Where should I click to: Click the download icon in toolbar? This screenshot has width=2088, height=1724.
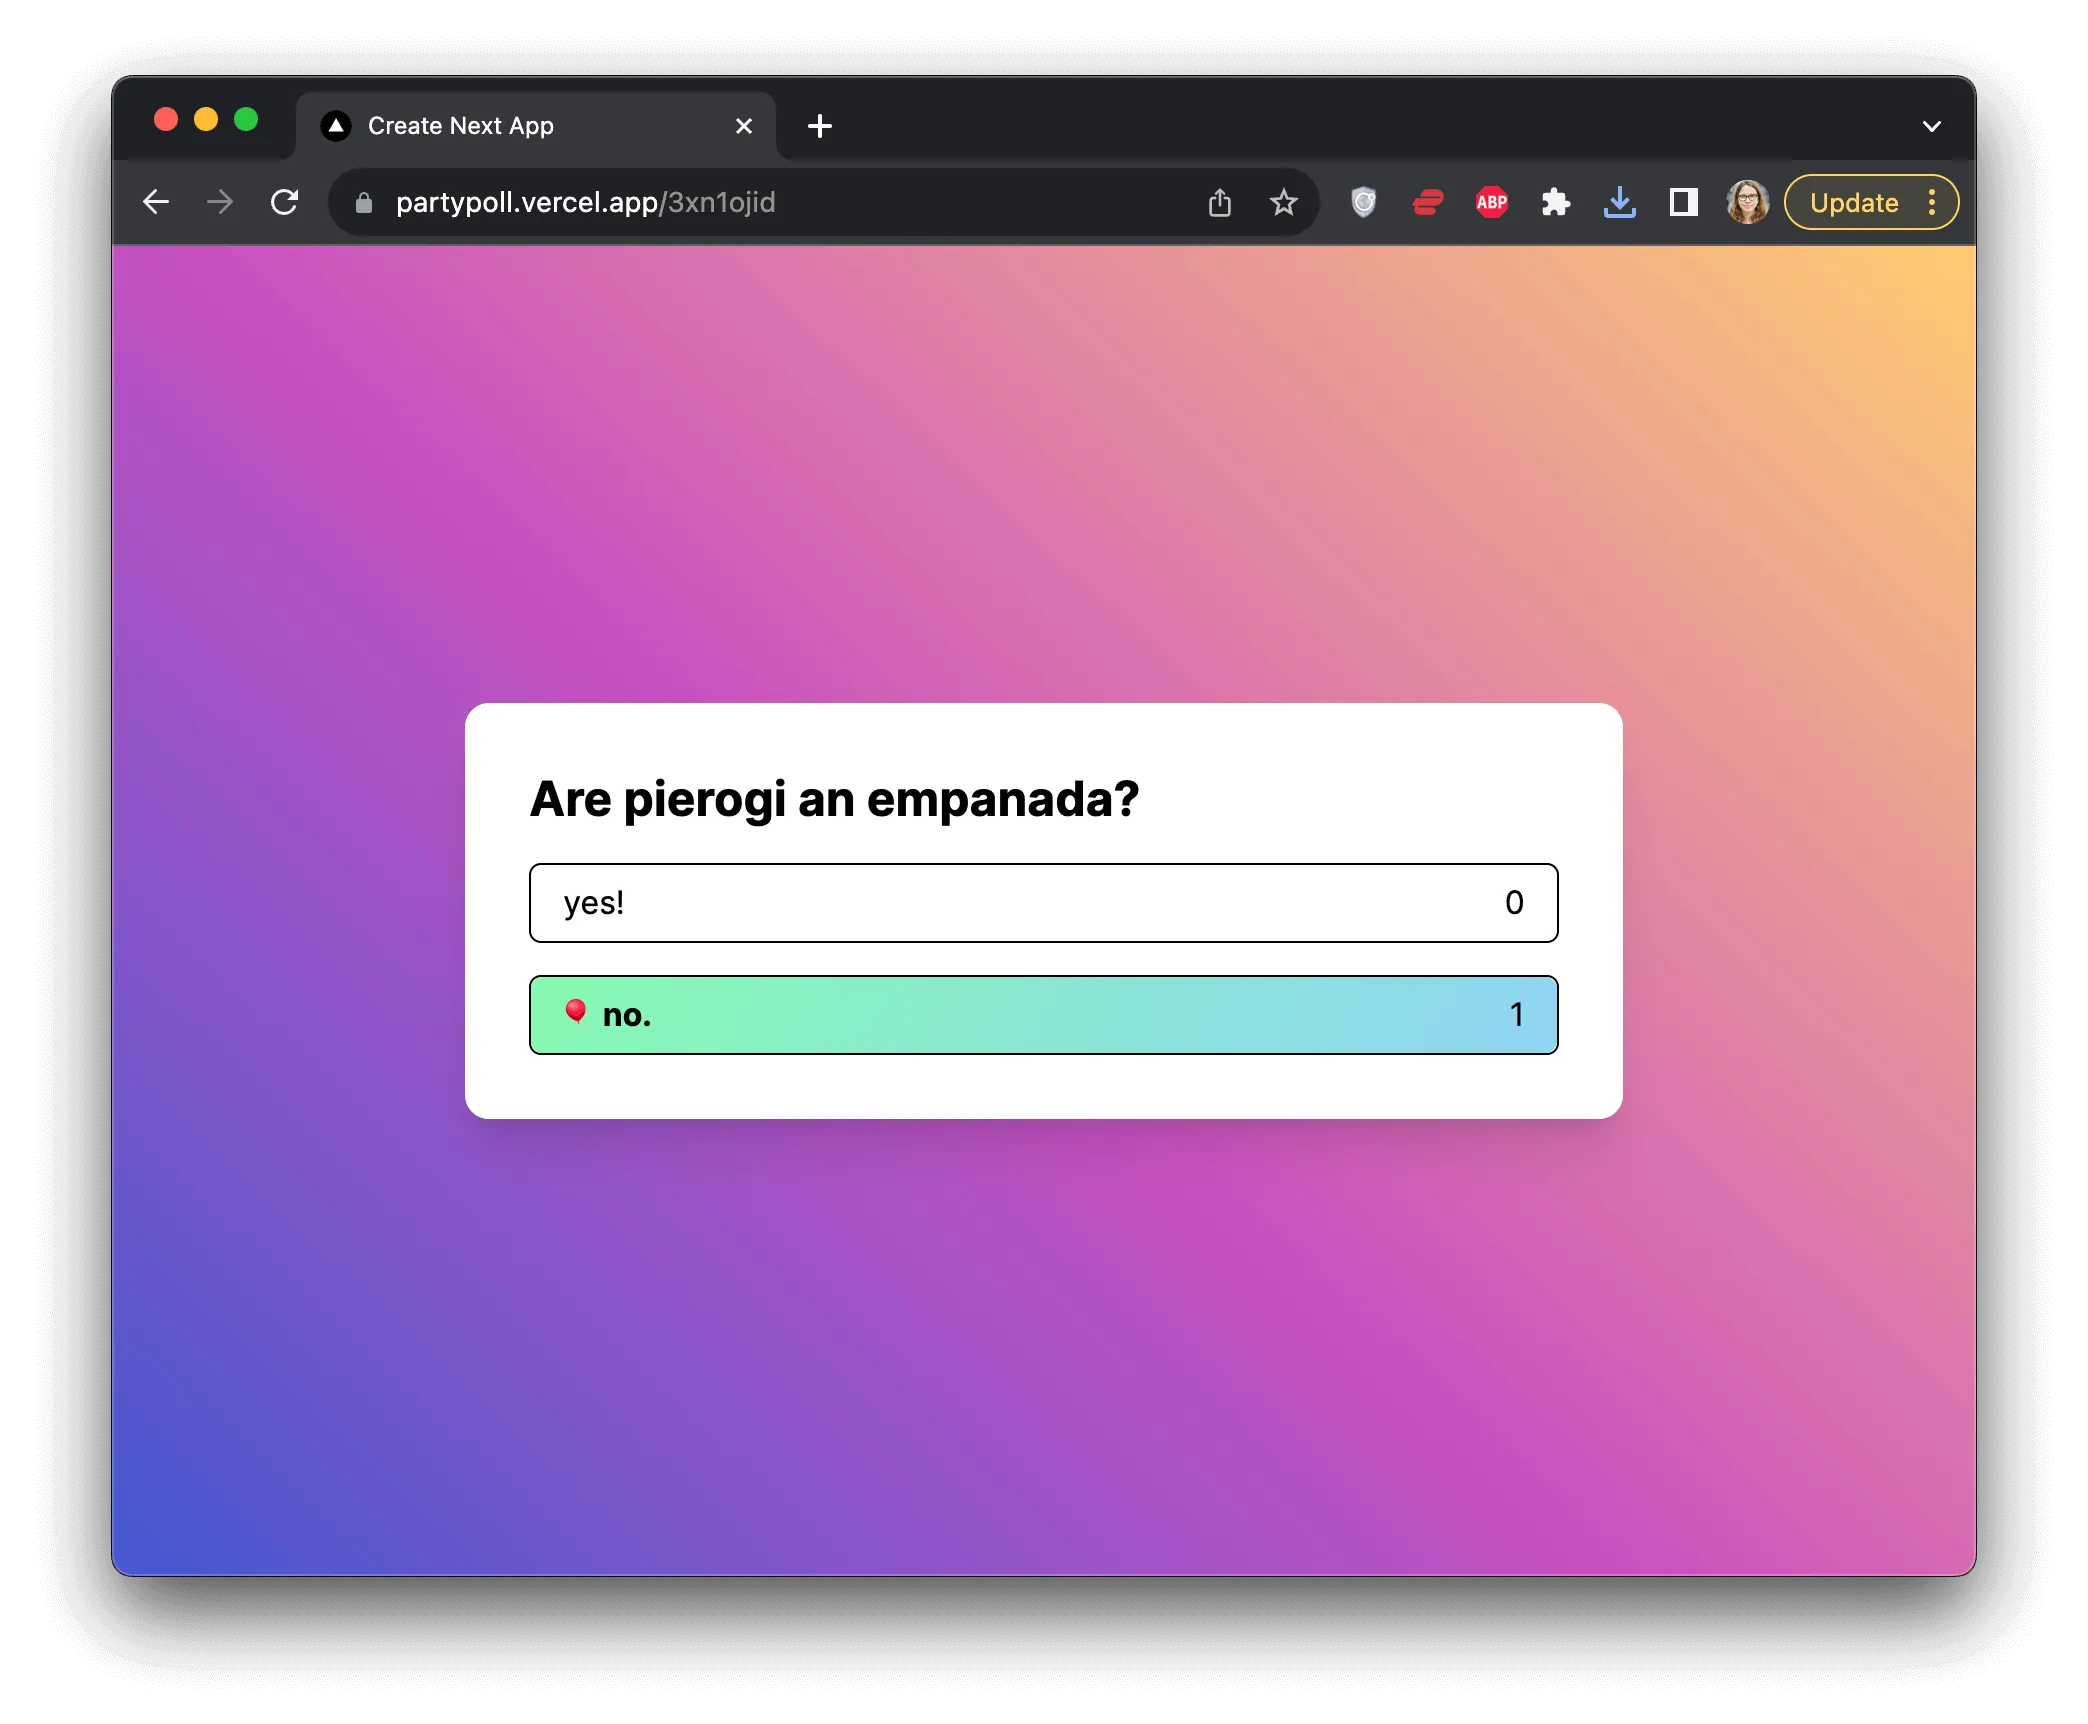(1620, 203)
